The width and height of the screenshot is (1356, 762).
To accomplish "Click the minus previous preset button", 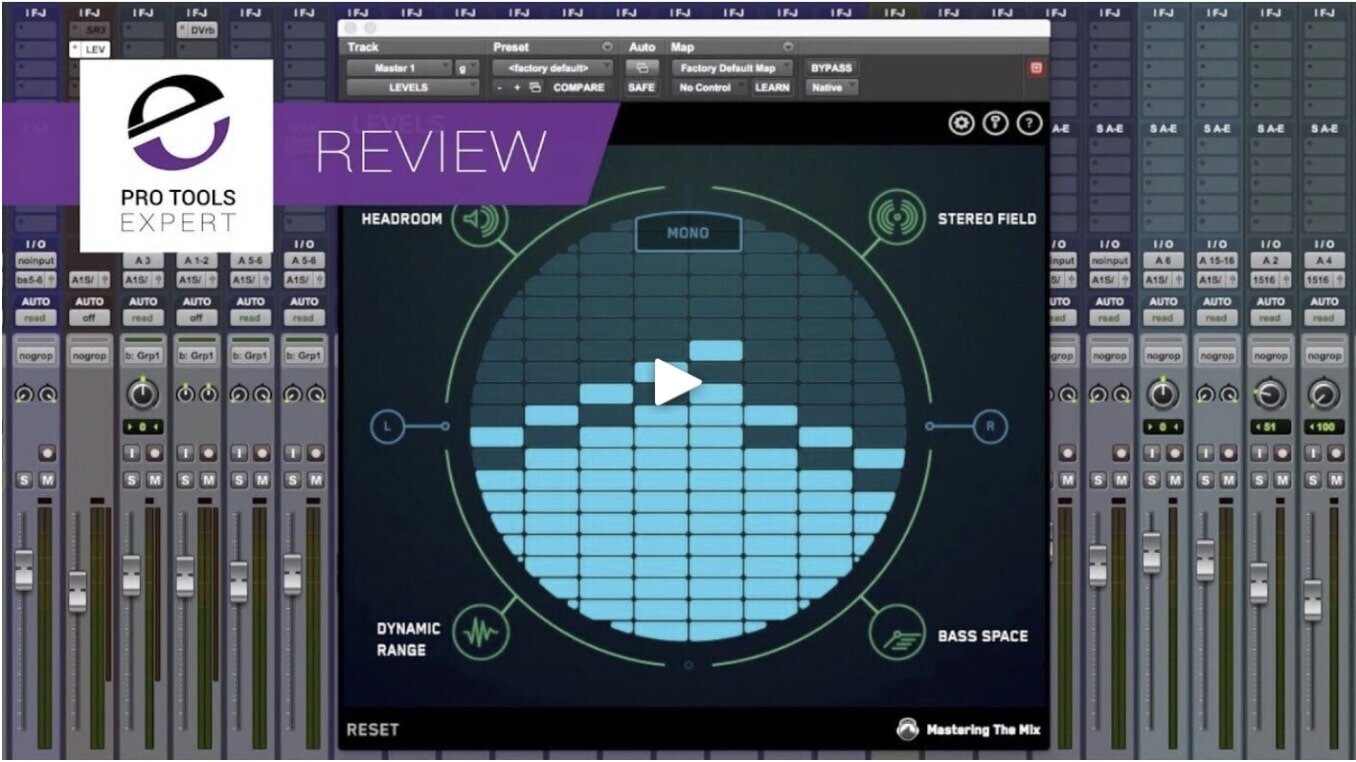I will (x=501, y=88).
